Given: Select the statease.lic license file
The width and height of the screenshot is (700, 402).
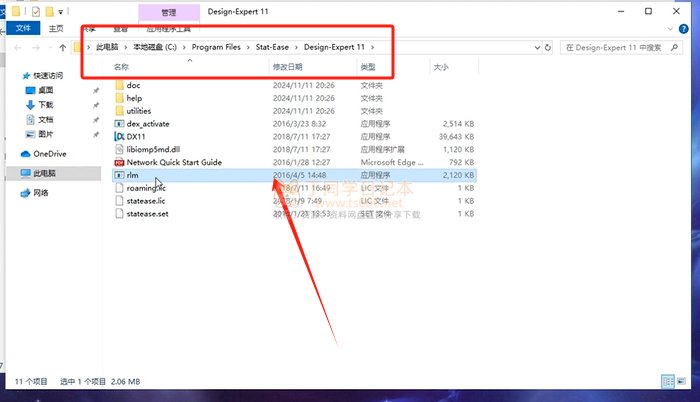Looking at the screenshot, I should pos(146,200).
